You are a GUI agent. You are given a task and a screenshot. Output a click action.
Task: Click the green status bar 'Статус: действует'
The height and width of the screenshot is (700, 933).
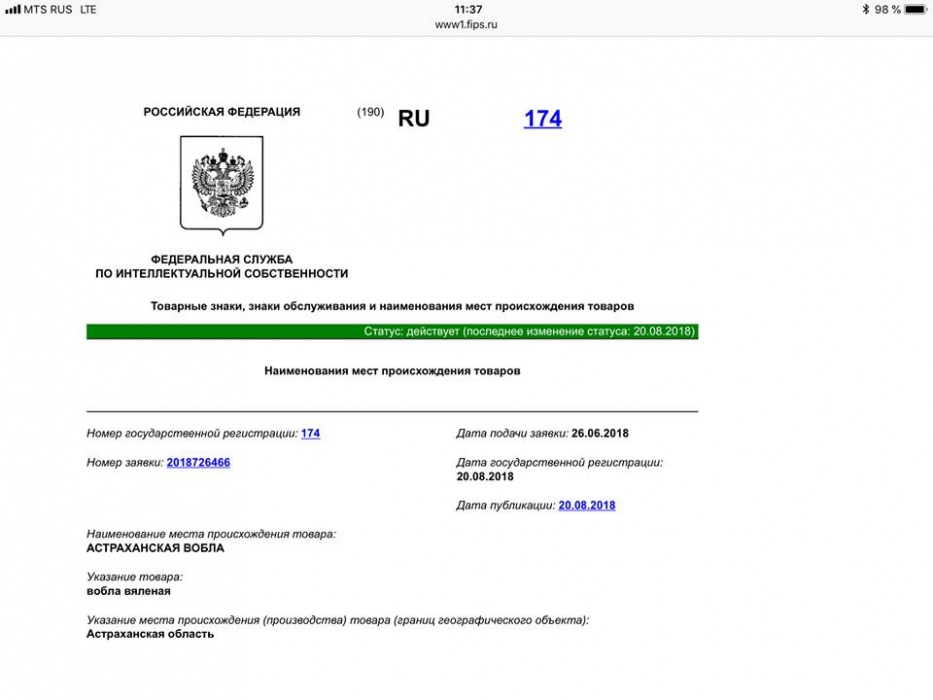[x=392, y=331]
